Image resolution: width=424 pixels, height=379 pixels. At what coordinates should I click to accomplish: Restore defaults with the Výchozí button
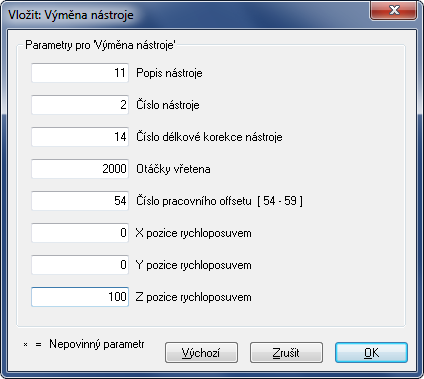[x=201, y=353]
